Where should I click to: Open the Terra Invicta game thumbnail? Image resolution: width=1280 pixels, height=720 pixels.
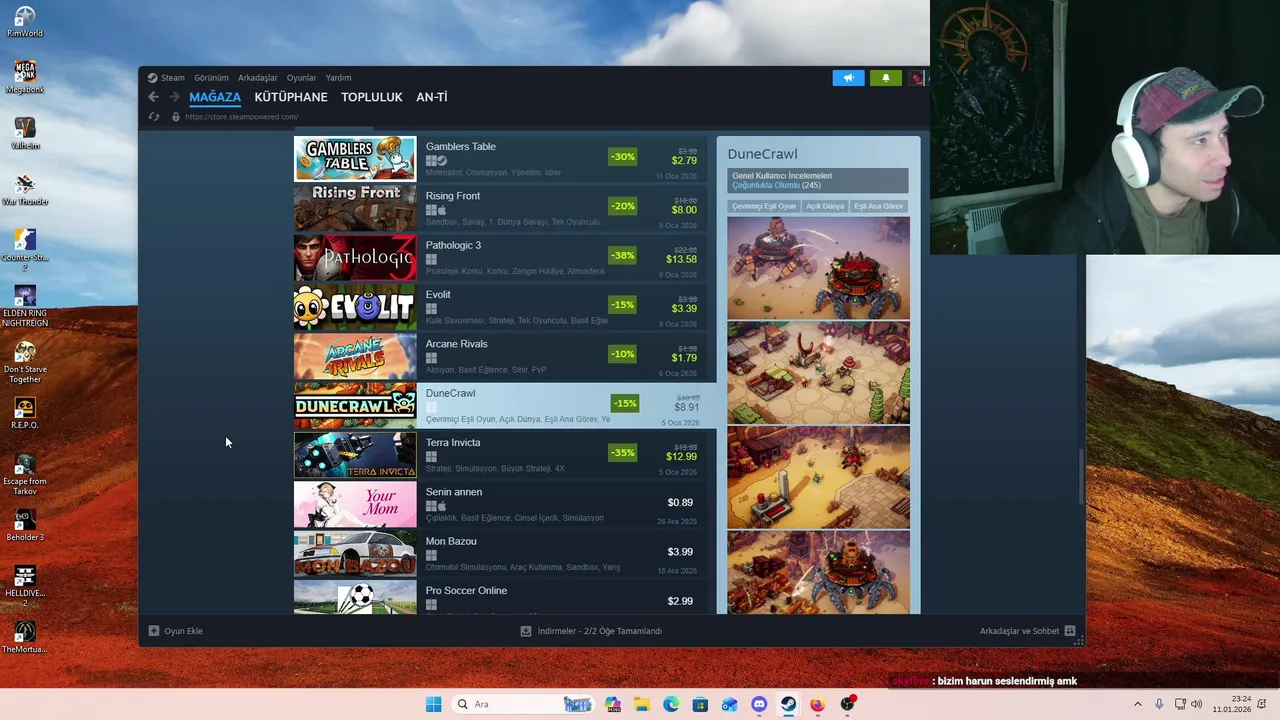[x=355, y=455]
